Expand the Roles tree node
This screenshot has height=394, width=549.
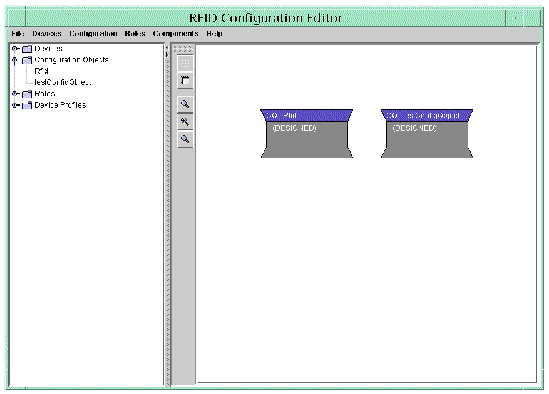click(x=15, y=94)
